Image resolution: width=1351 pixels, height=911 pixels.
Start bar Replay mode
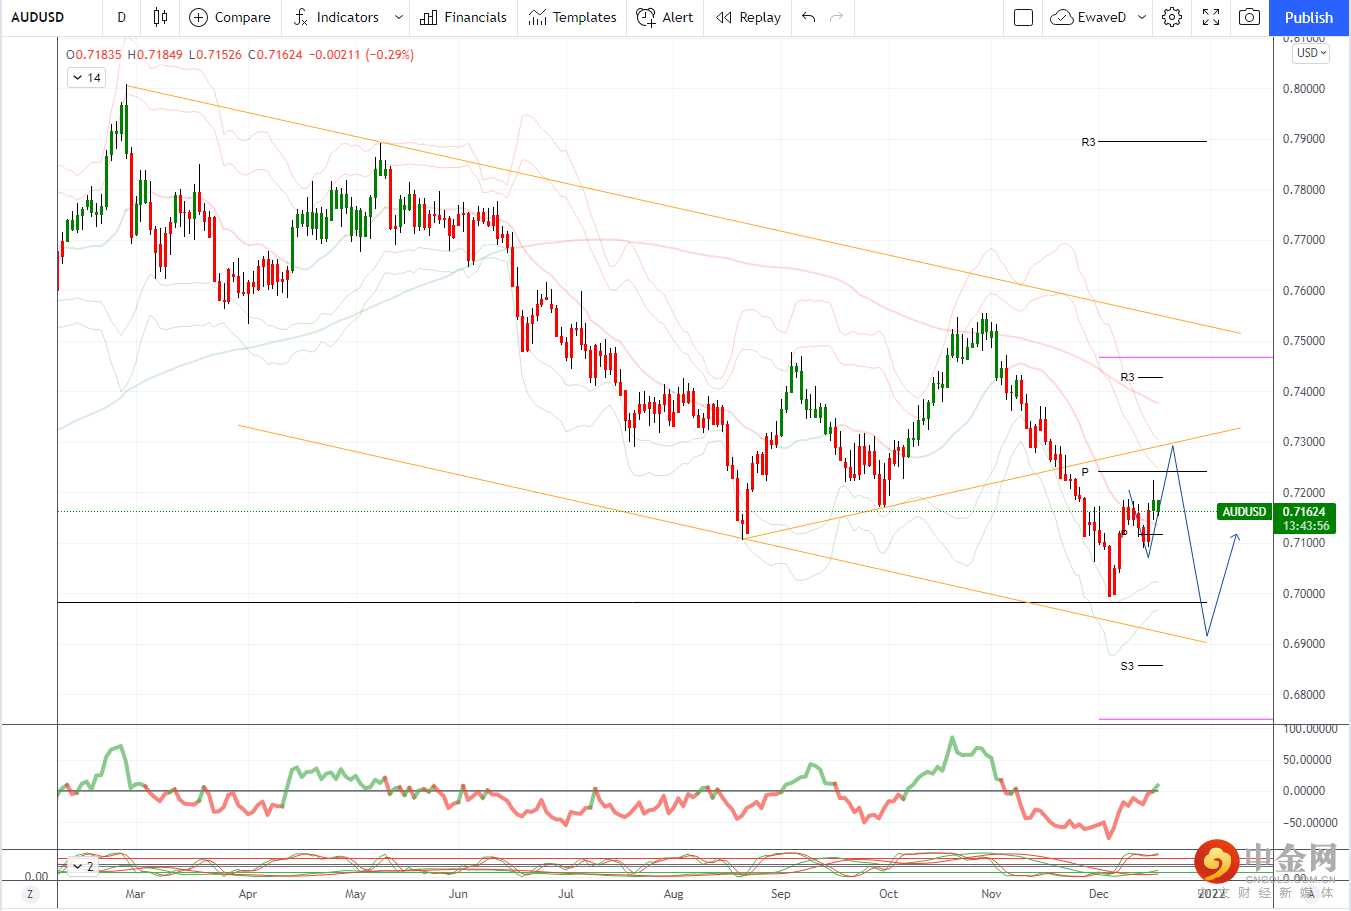[724, 17]
